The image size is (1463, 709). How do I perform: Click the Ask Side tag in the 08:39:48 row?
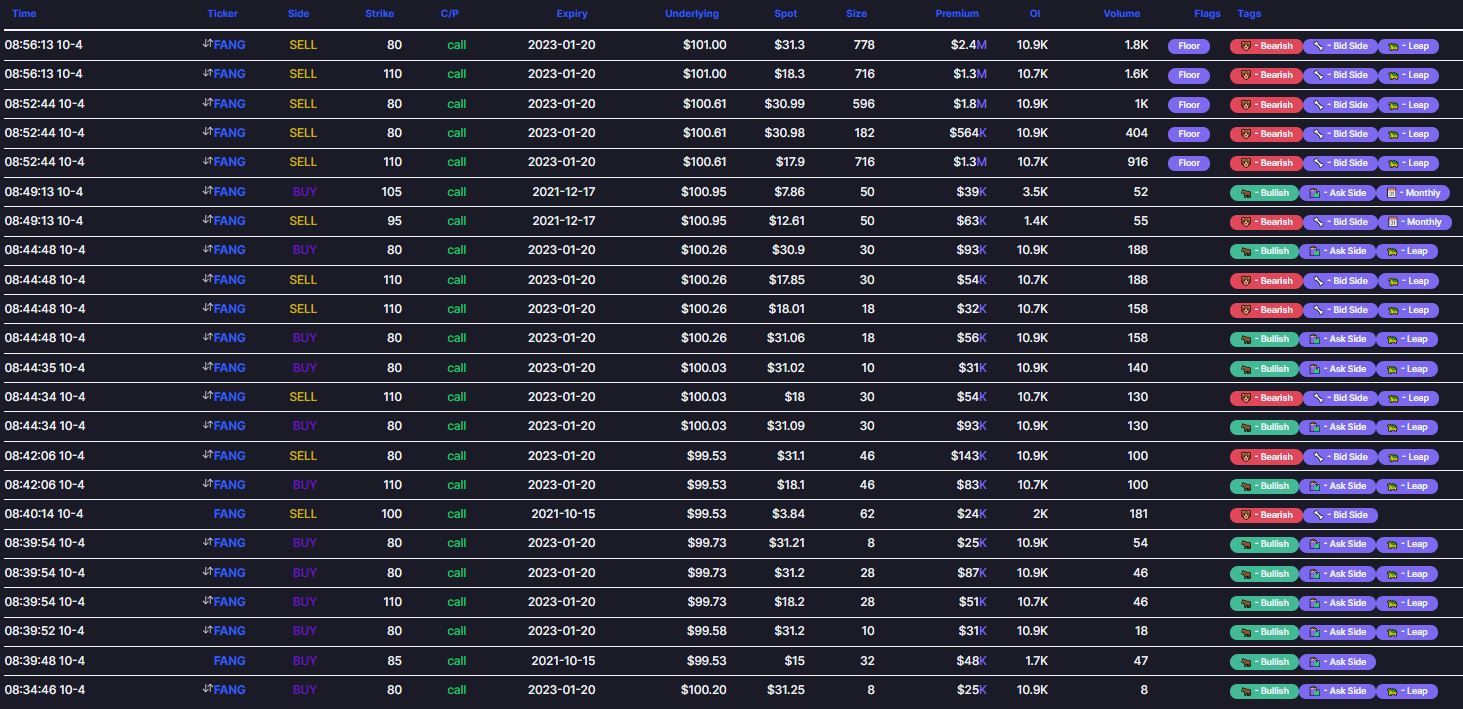click(x=1337, y=662)
